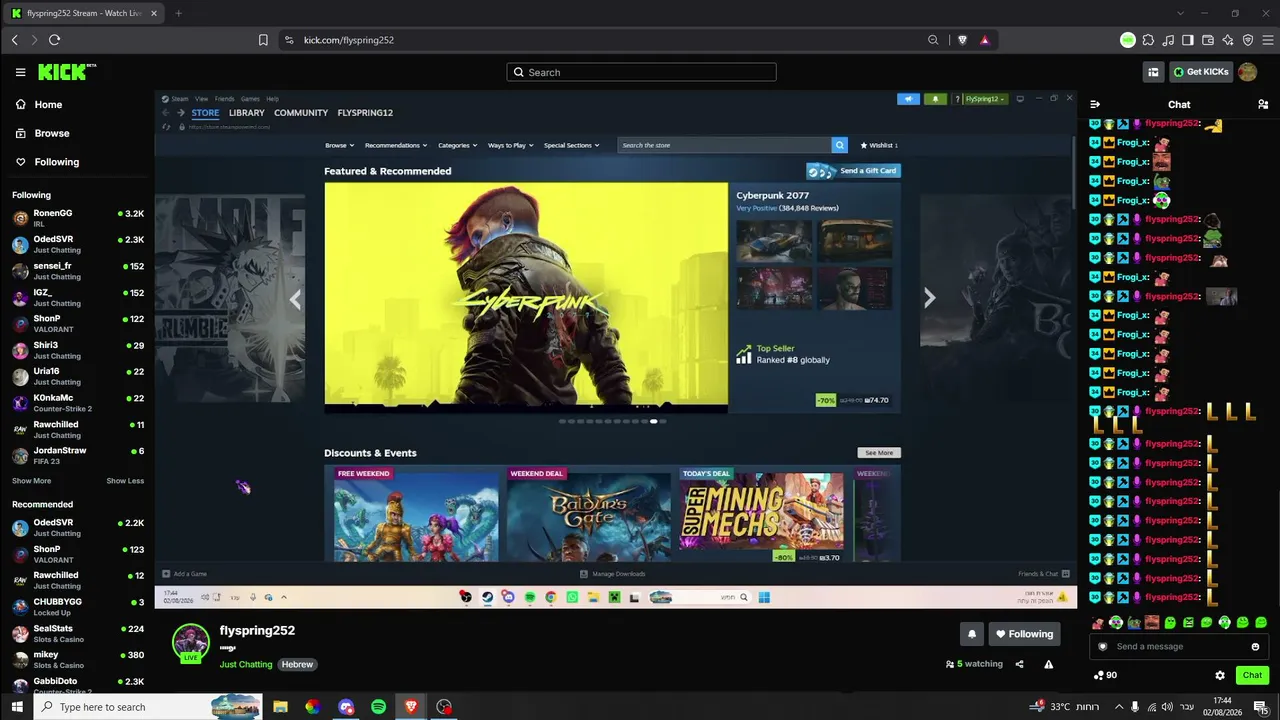
Task: Open the Baldur's Gate weekend deal thumbnail
Action: click(588, 514)
